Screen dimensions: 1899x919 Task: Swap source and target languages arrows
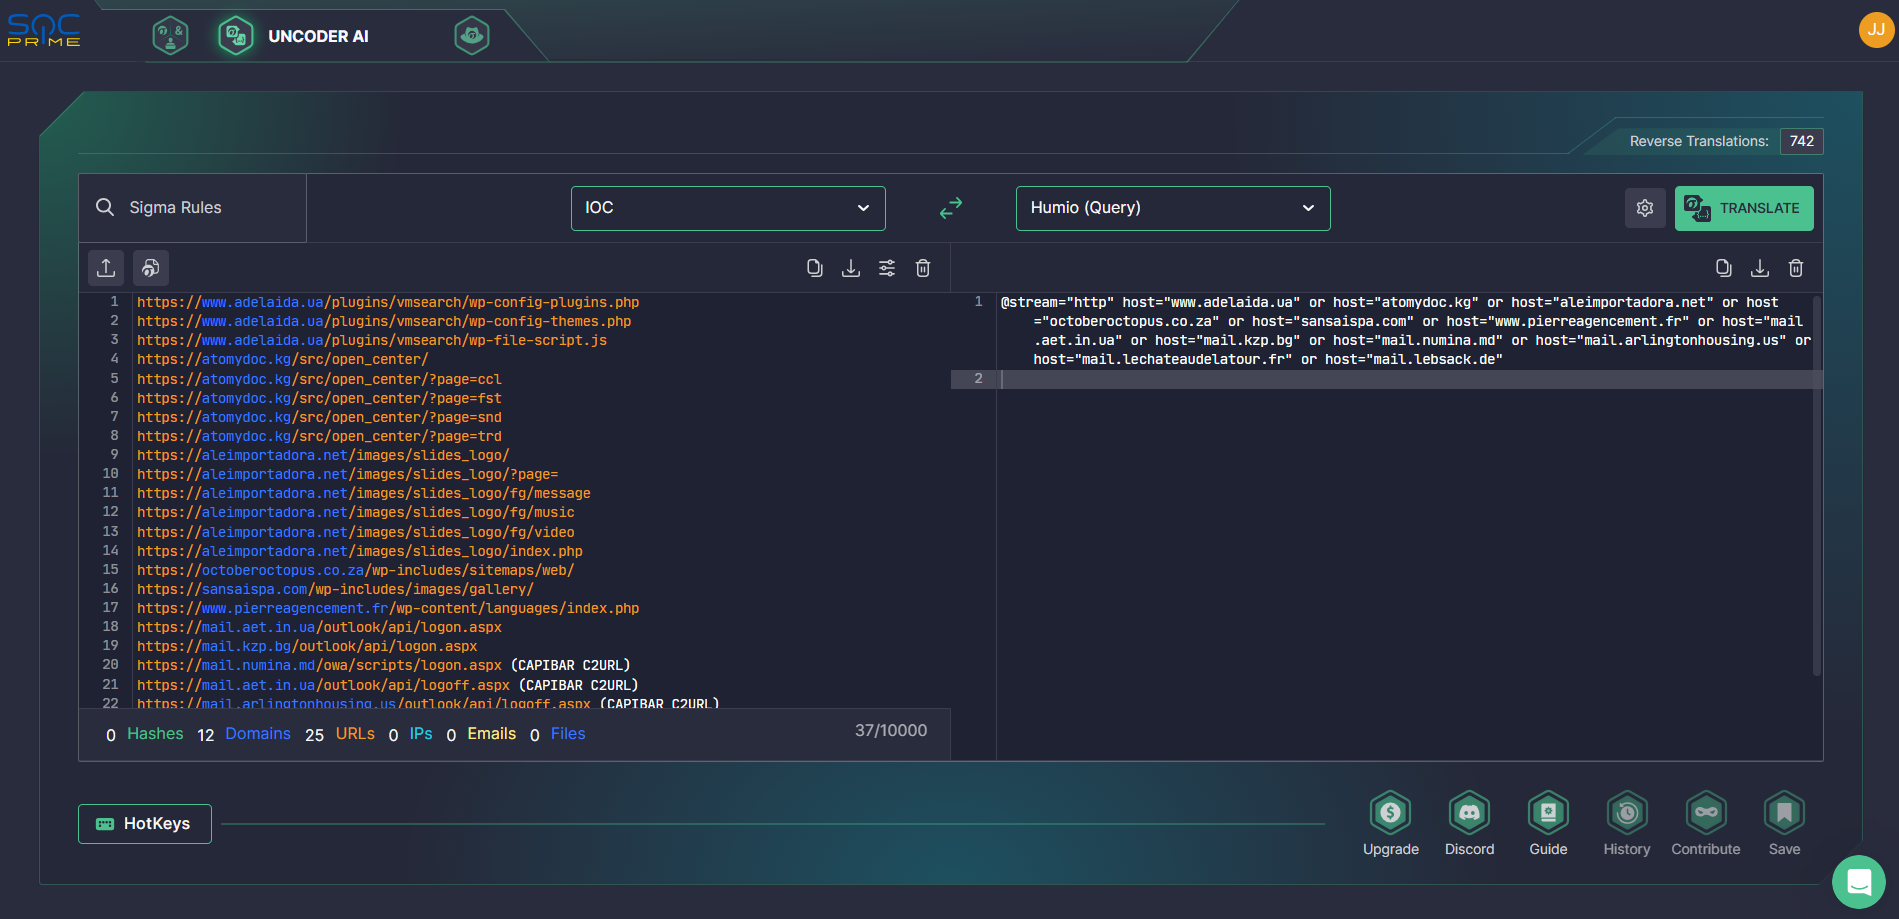tap(951, 208)
